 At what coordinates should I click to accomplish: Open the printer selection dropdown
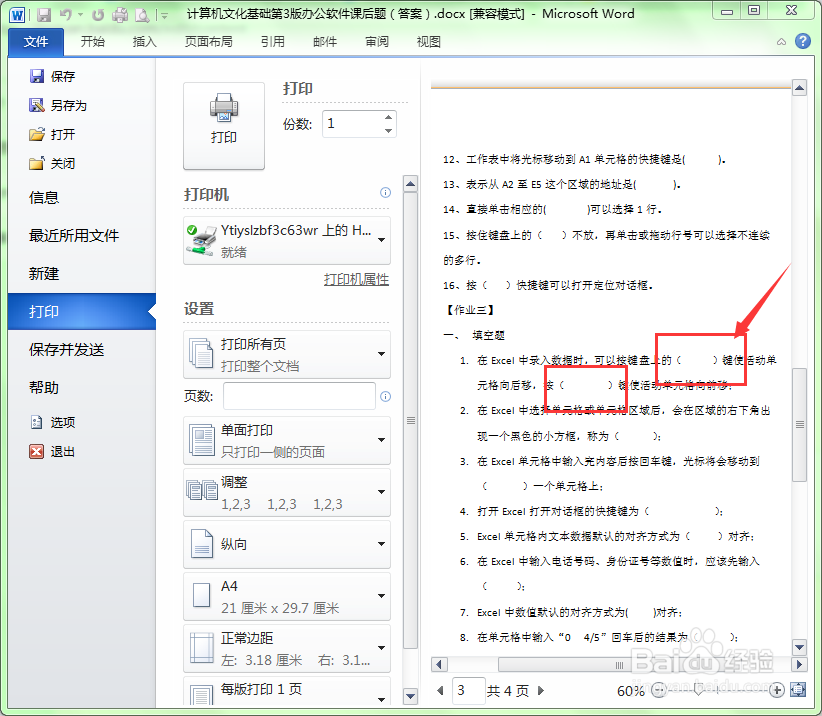tap(287, 241)
